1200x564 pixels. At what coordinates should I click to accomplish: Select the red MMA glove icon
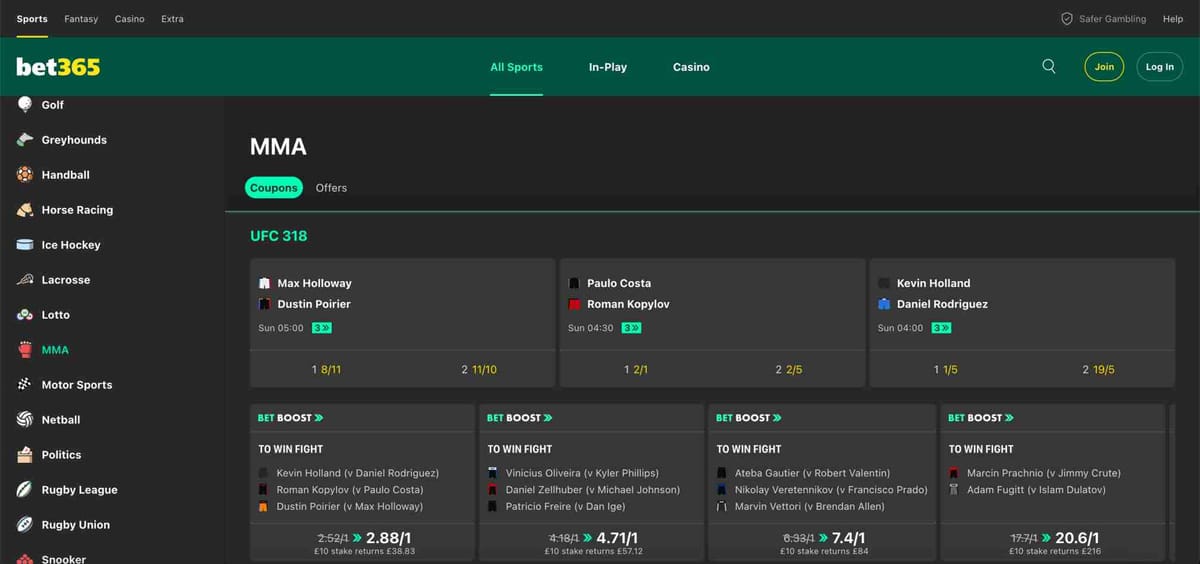tap(25, 350)
